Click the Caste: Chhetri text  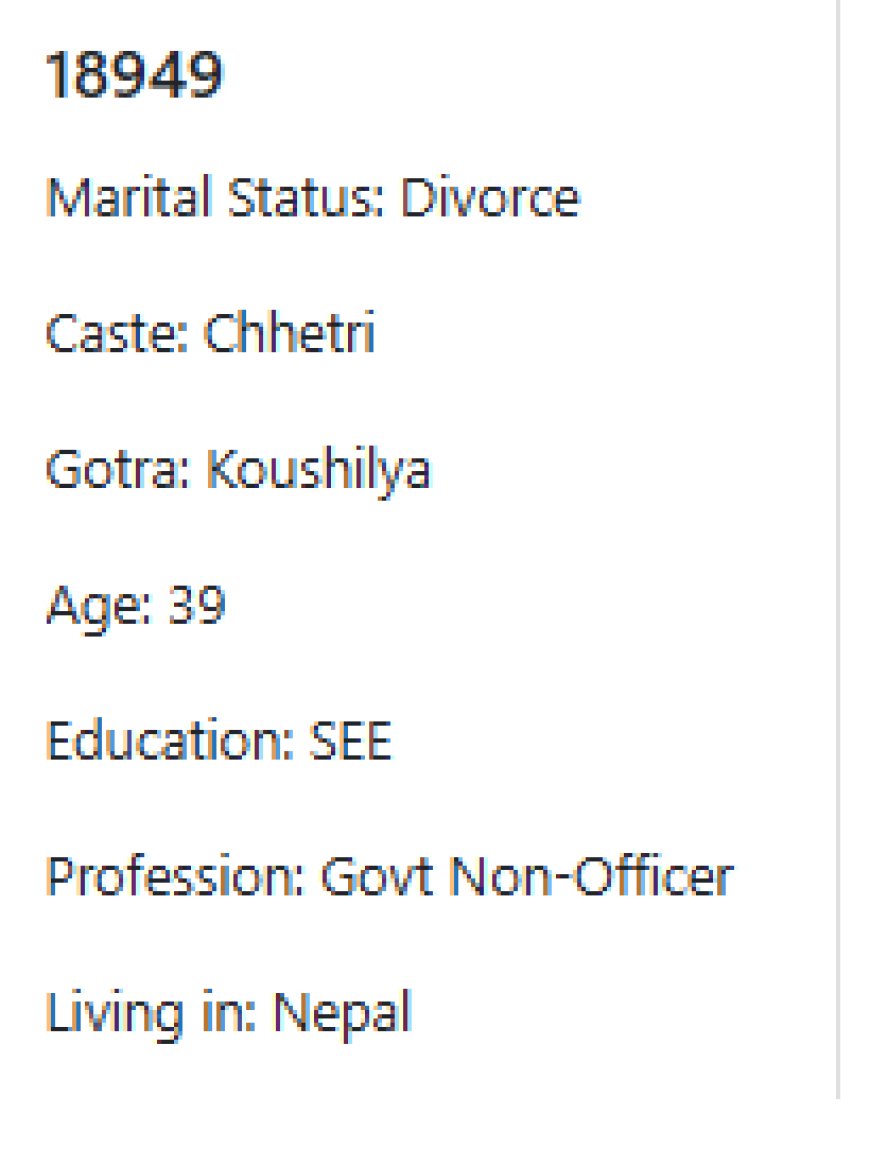[211, 333]
